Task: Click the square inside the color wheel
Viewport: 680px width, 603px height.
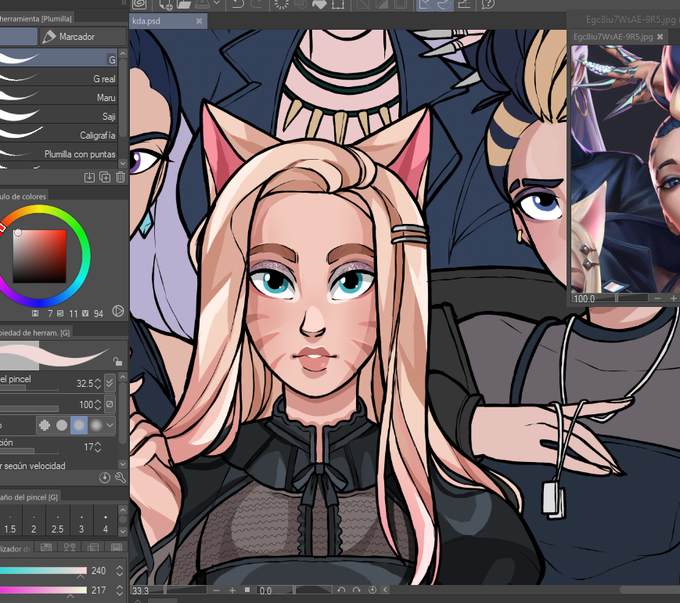Action: point(39,256)
